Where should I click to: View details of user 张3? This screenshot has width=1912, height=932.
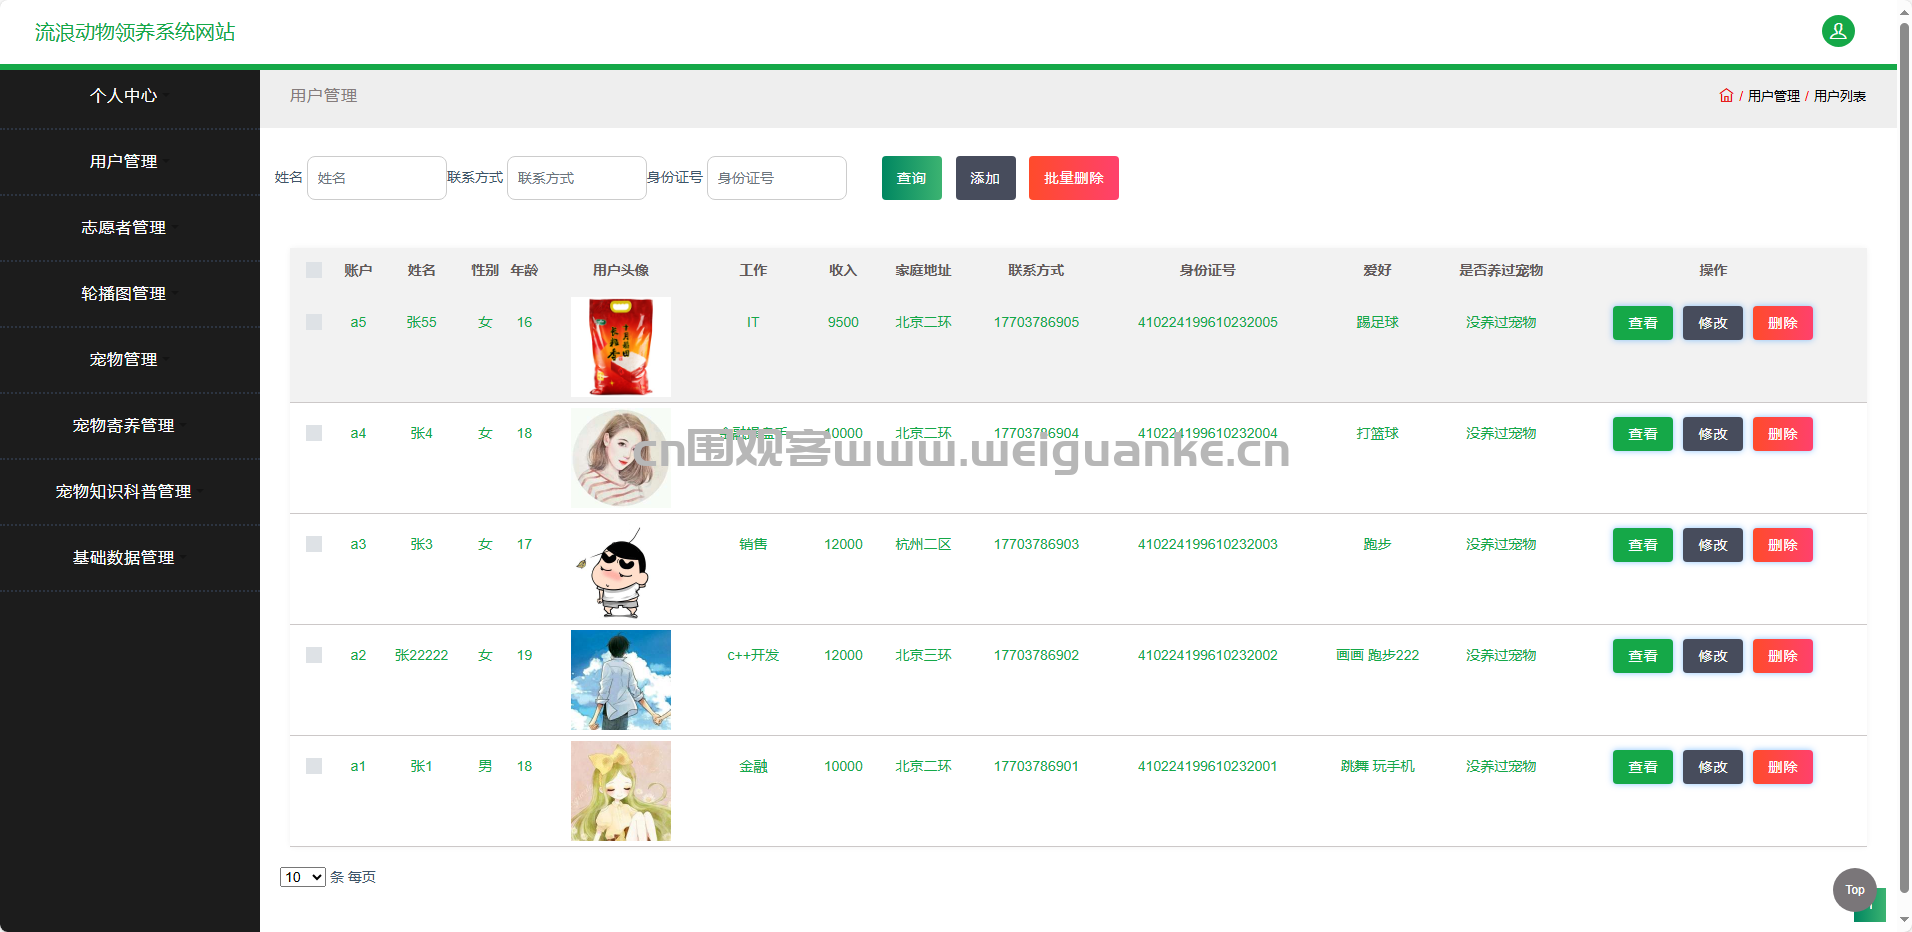click(1643, 545)
